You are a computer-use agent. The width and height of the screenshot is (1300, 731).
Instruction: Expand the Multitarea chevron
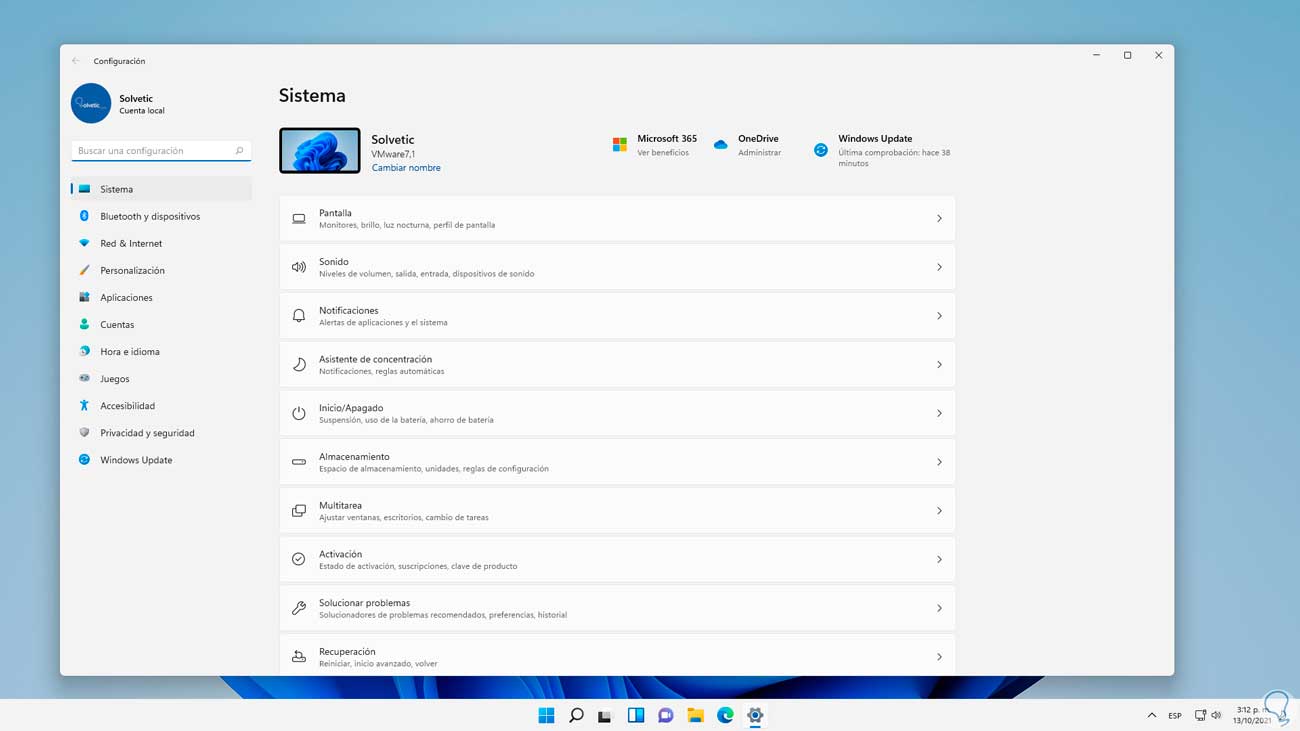point(939,511)
